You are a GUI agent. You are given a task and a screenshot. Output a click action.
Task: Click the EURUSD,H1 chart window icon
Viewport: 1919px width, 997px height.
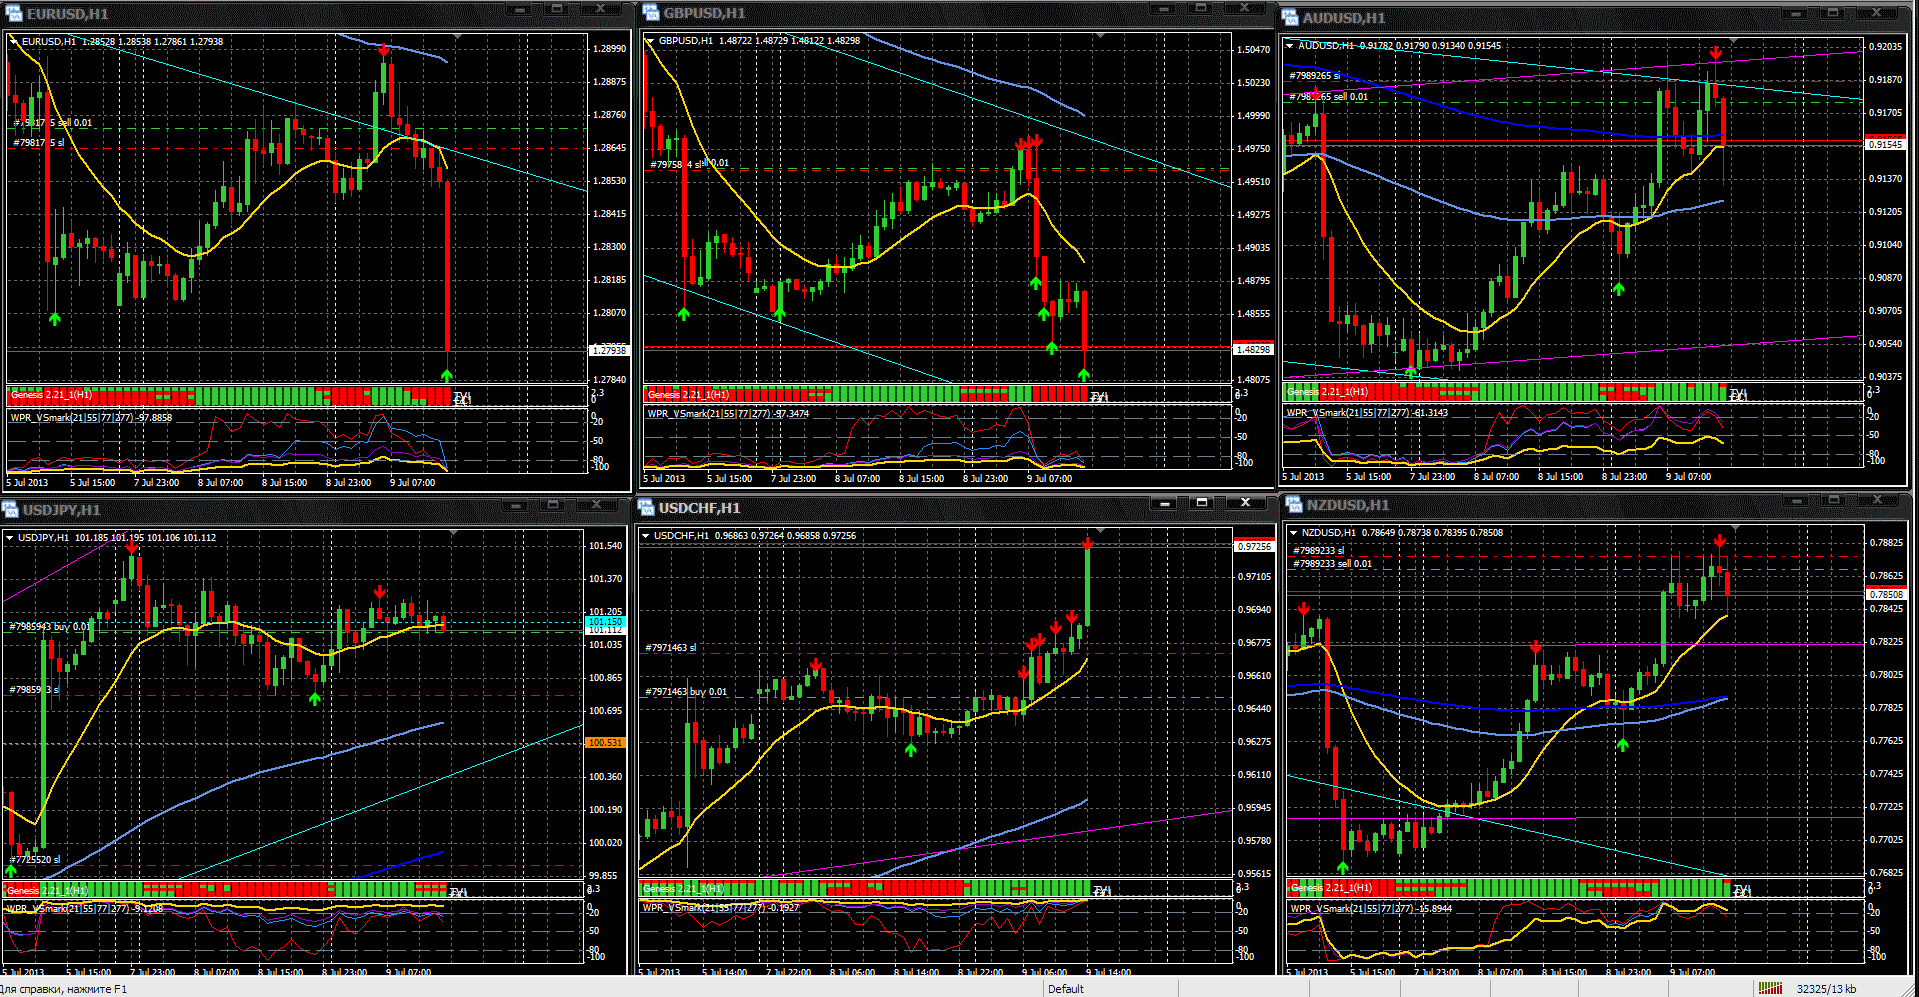click(x=13, y=13)
